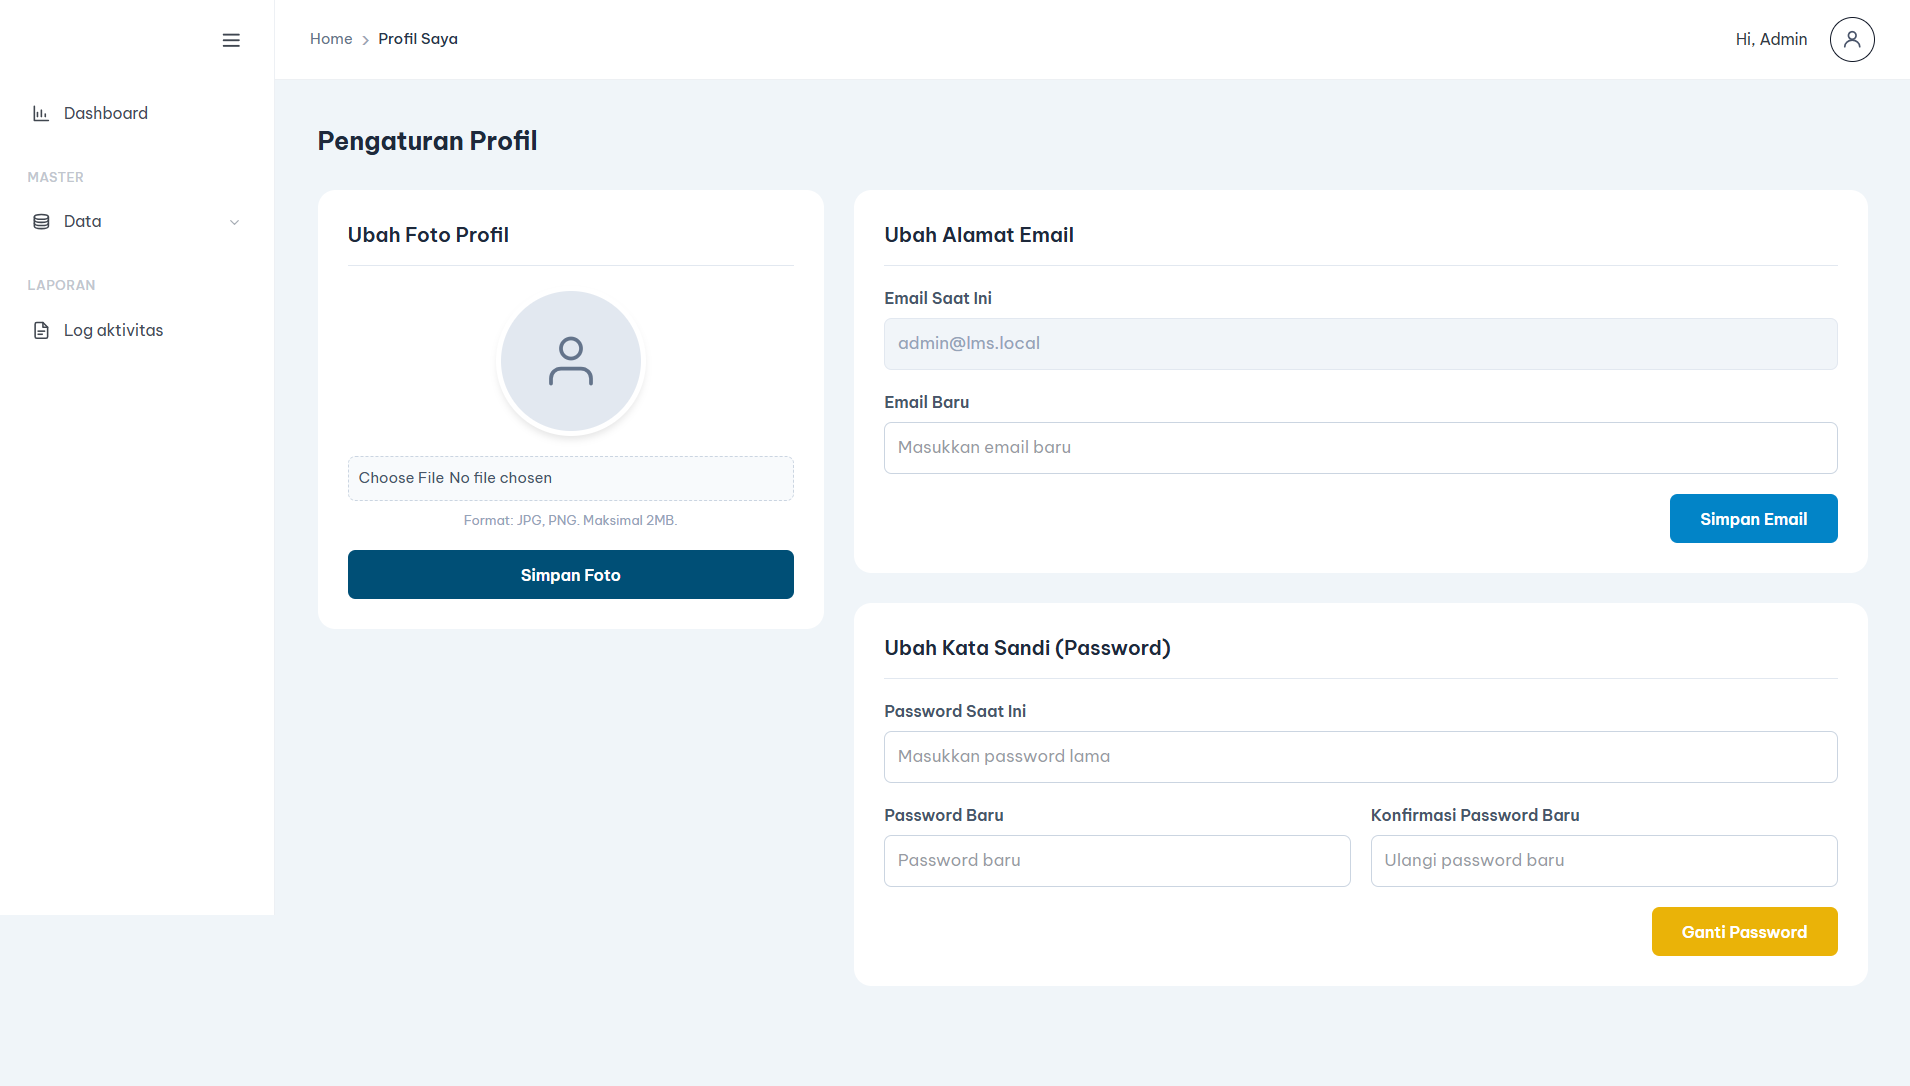
Task: Click the Ubah Kata Sandi (Password) heading
Action: click(1027, 648)
